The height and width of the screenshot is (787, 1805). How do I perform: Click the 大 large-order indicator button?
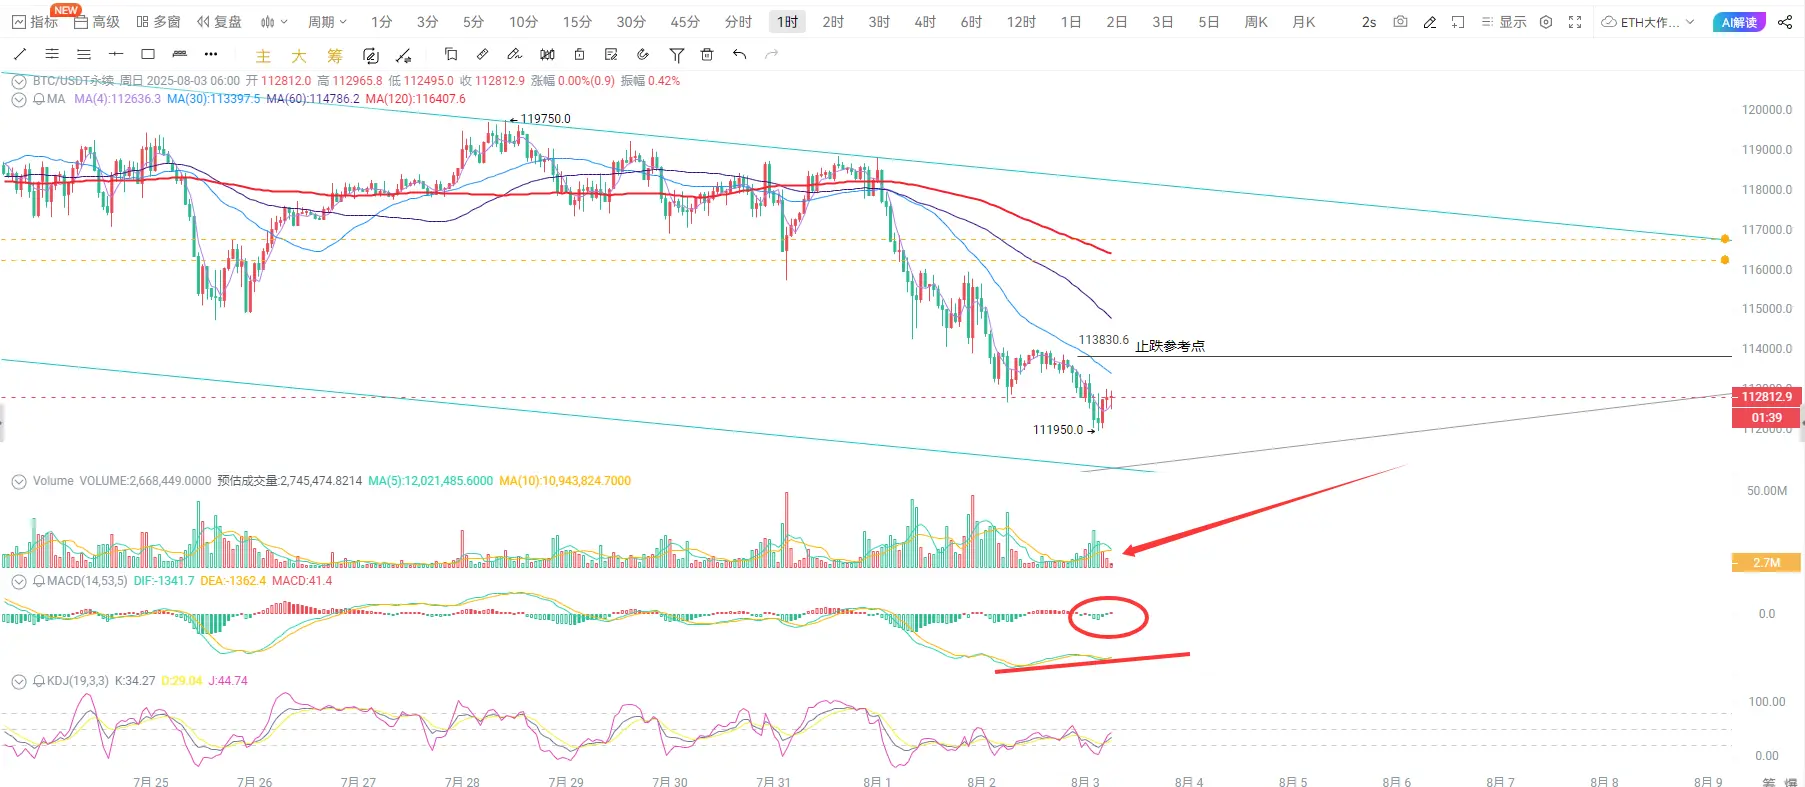(299, 56)
